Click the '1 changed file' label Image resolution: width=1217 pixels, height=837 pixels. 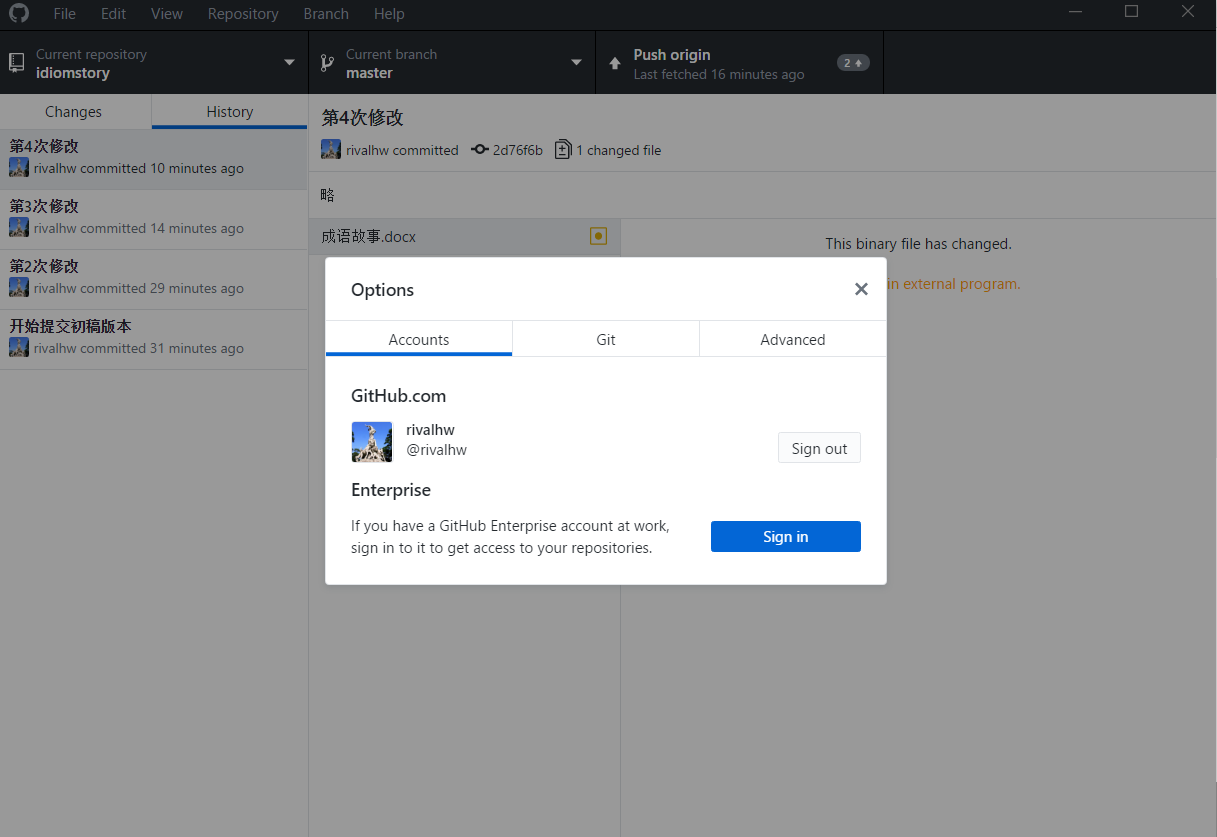pyautogui.click(x=619, y=150)
